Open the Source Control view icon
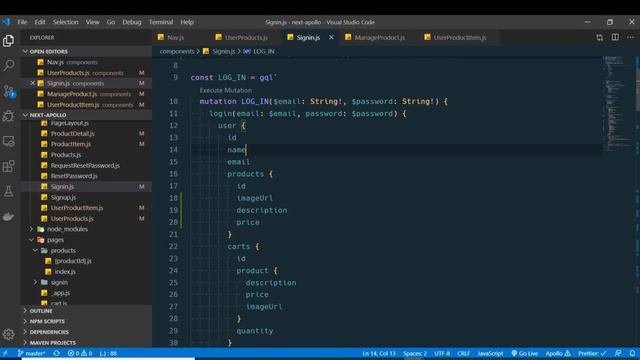640x360 pixels. [9, 91]
